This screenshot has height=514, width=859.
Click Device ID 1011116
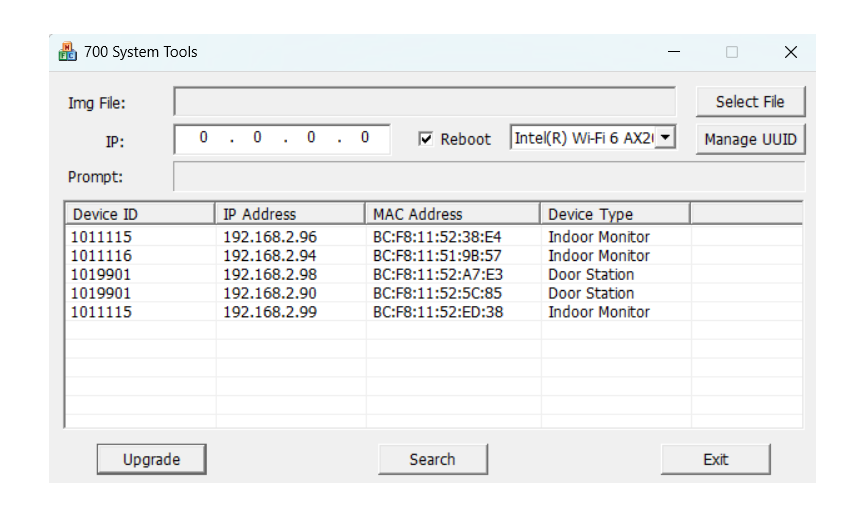click(101, 256)
